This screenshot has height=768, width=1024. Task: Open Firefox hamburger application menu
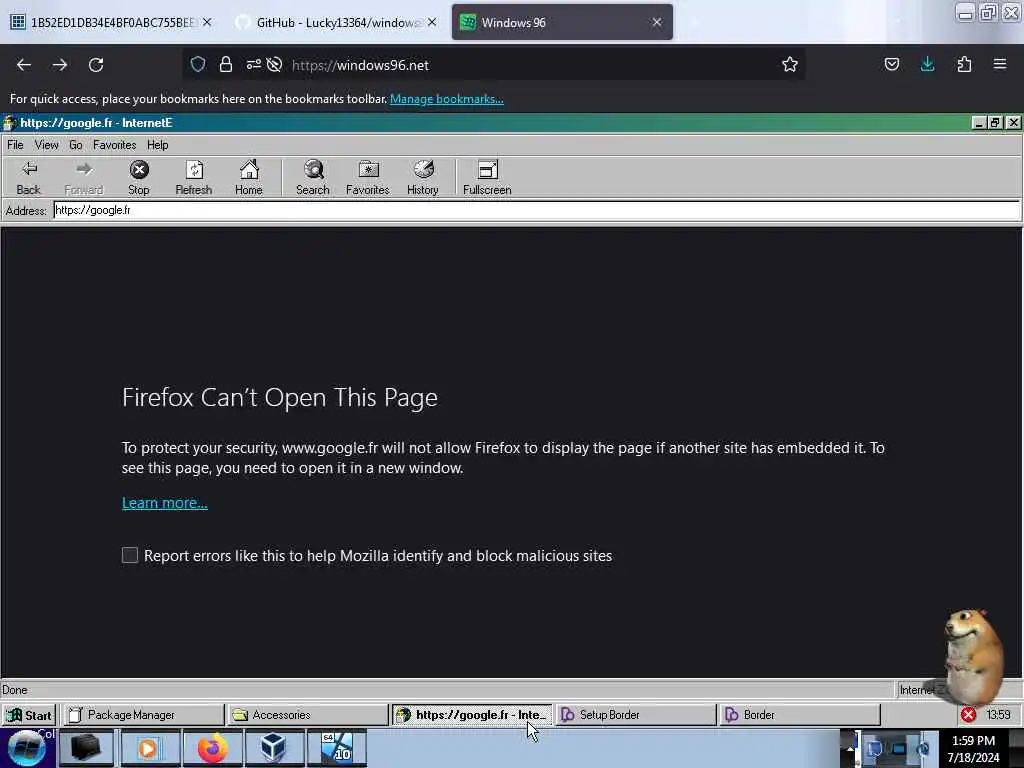[1000, 64]
